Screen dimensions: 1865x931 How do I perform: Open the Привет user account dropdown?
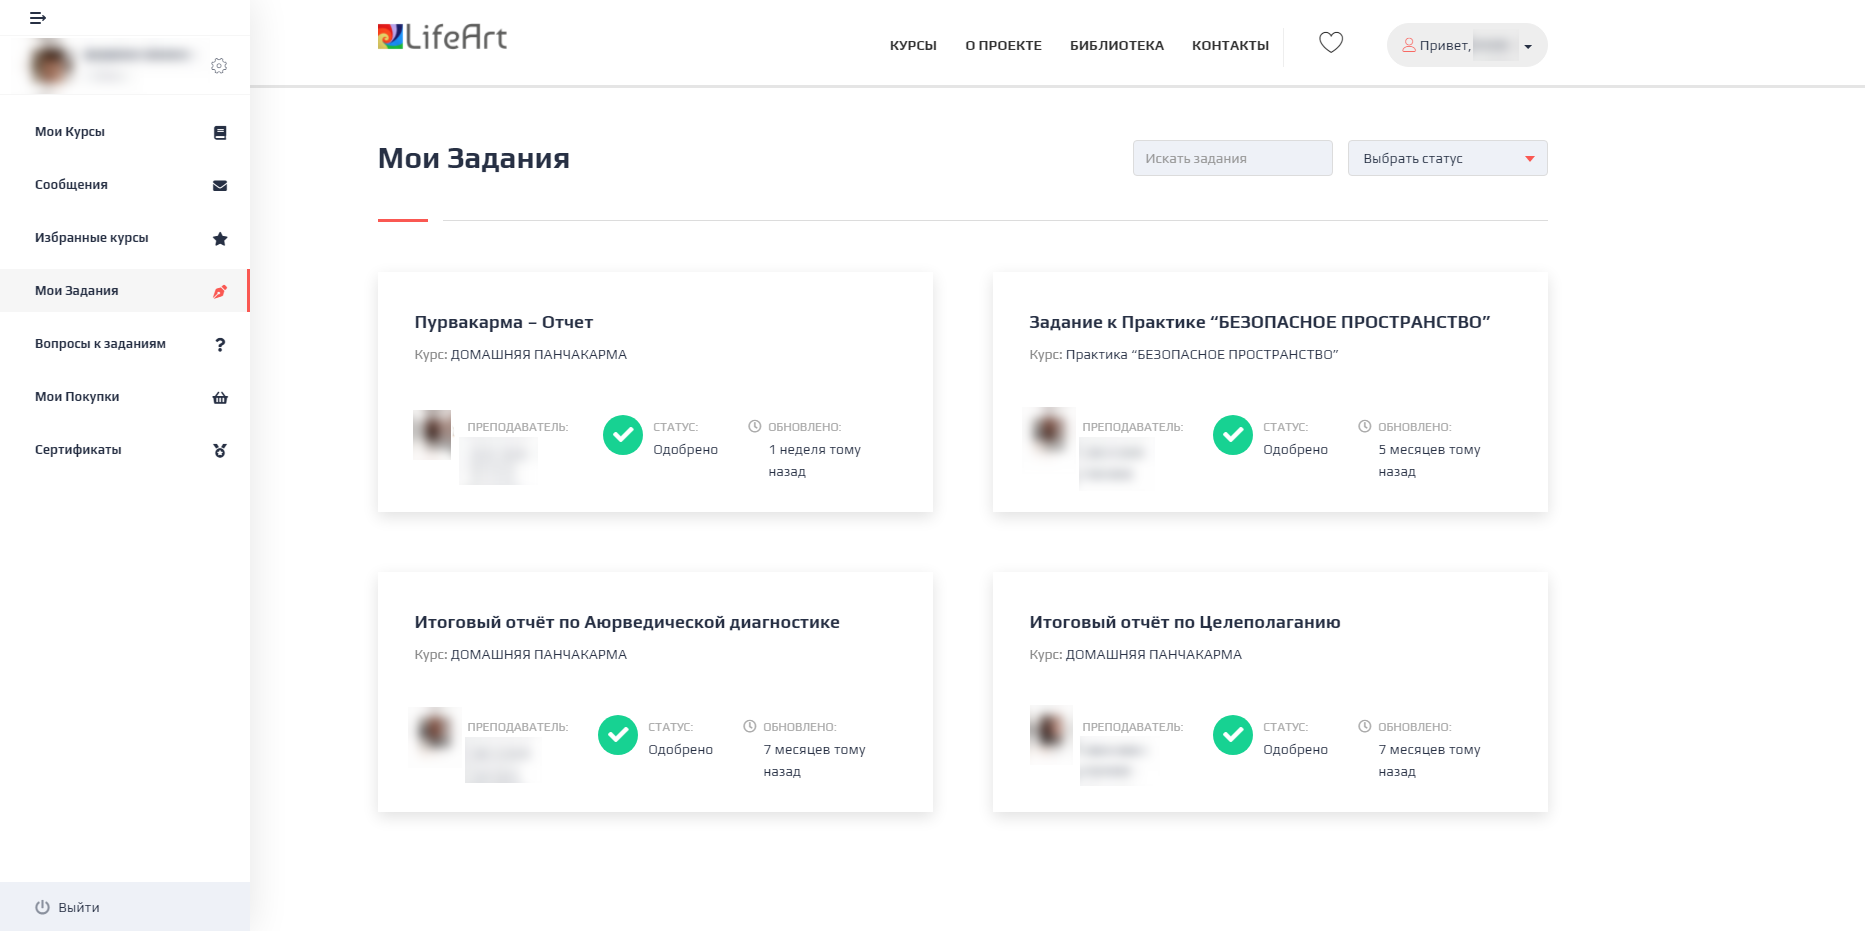pyautogui.click(x=1466, y=45)
